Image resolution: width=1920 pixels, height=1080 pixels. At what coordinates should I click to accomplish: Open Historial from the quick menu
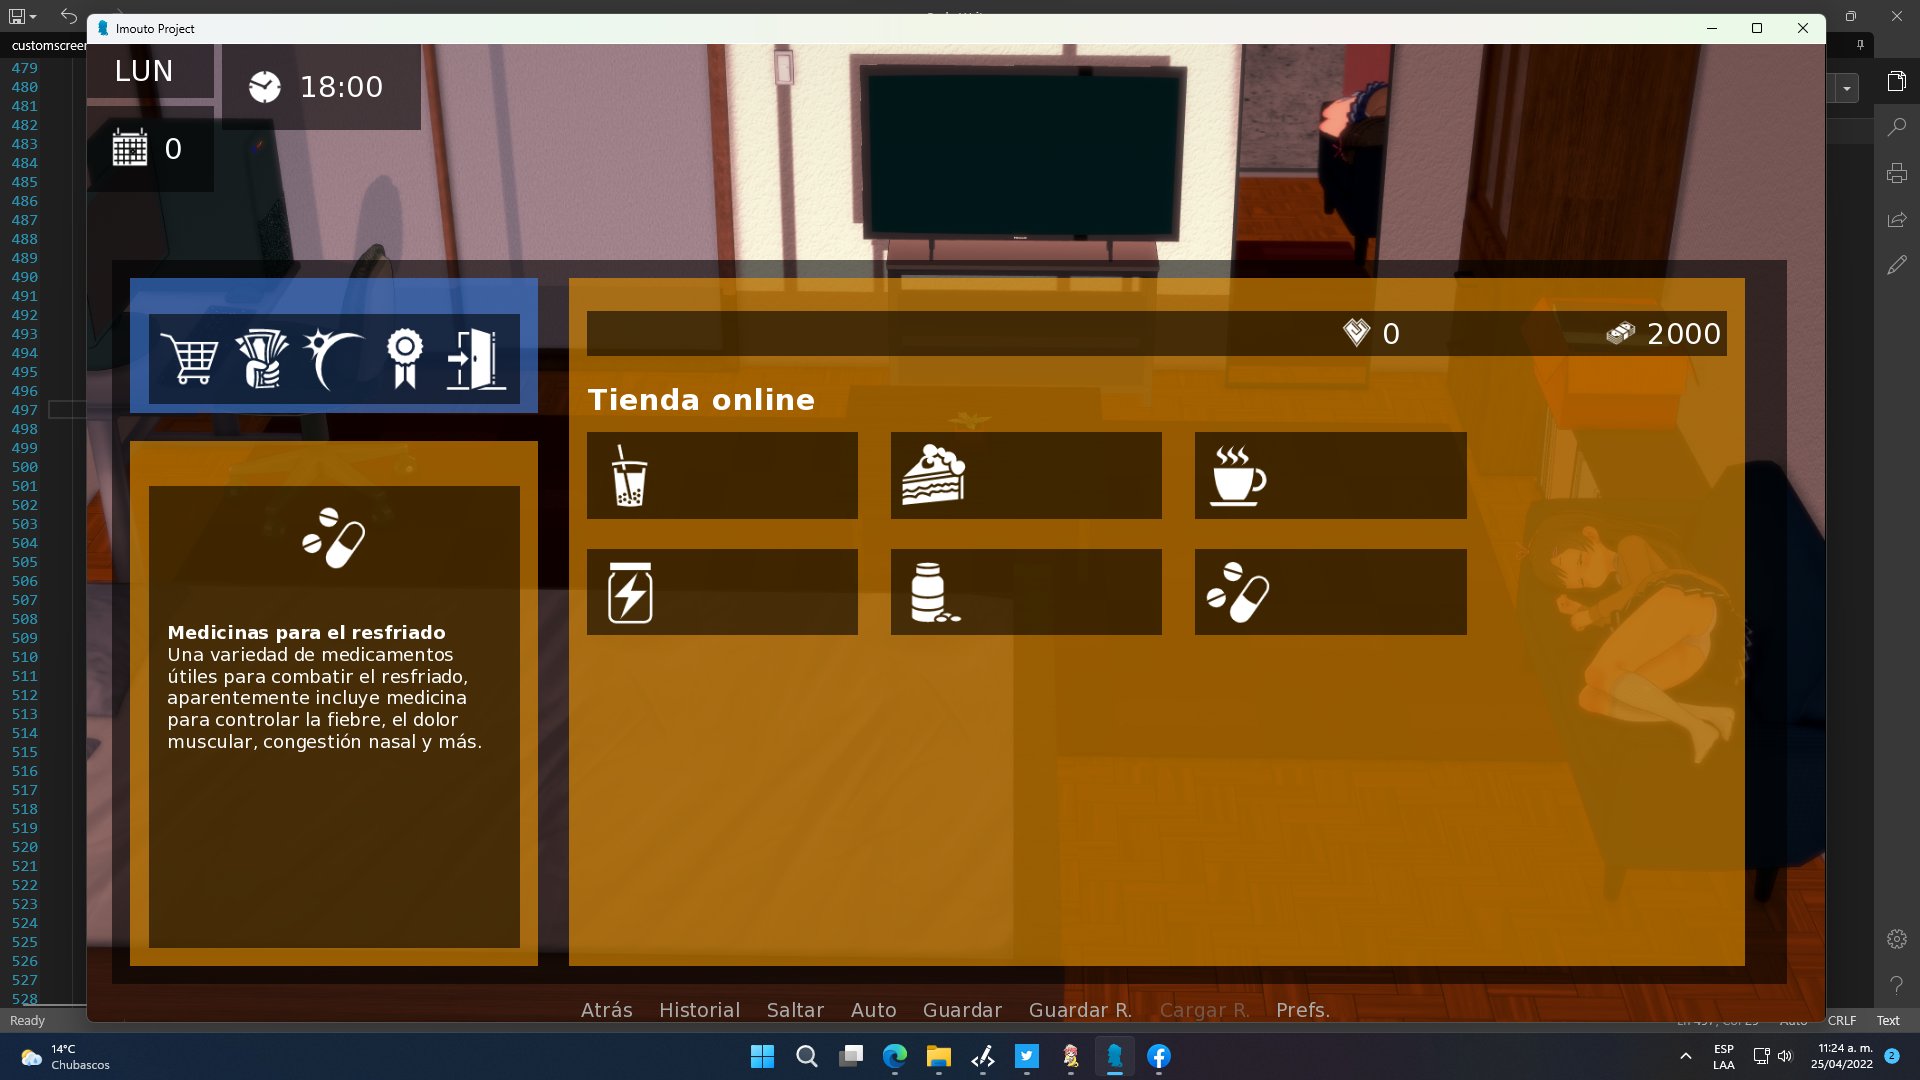(699, 1010)
